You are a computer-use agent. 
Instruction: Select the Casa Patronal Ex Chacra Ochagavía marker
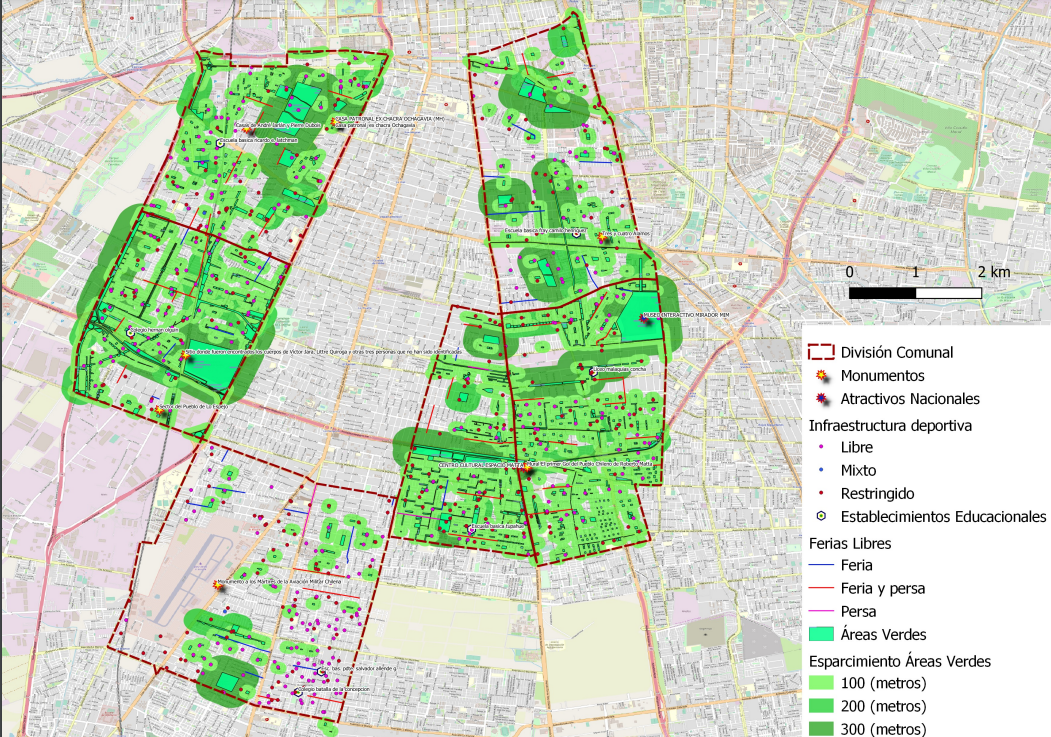point(335,121)
